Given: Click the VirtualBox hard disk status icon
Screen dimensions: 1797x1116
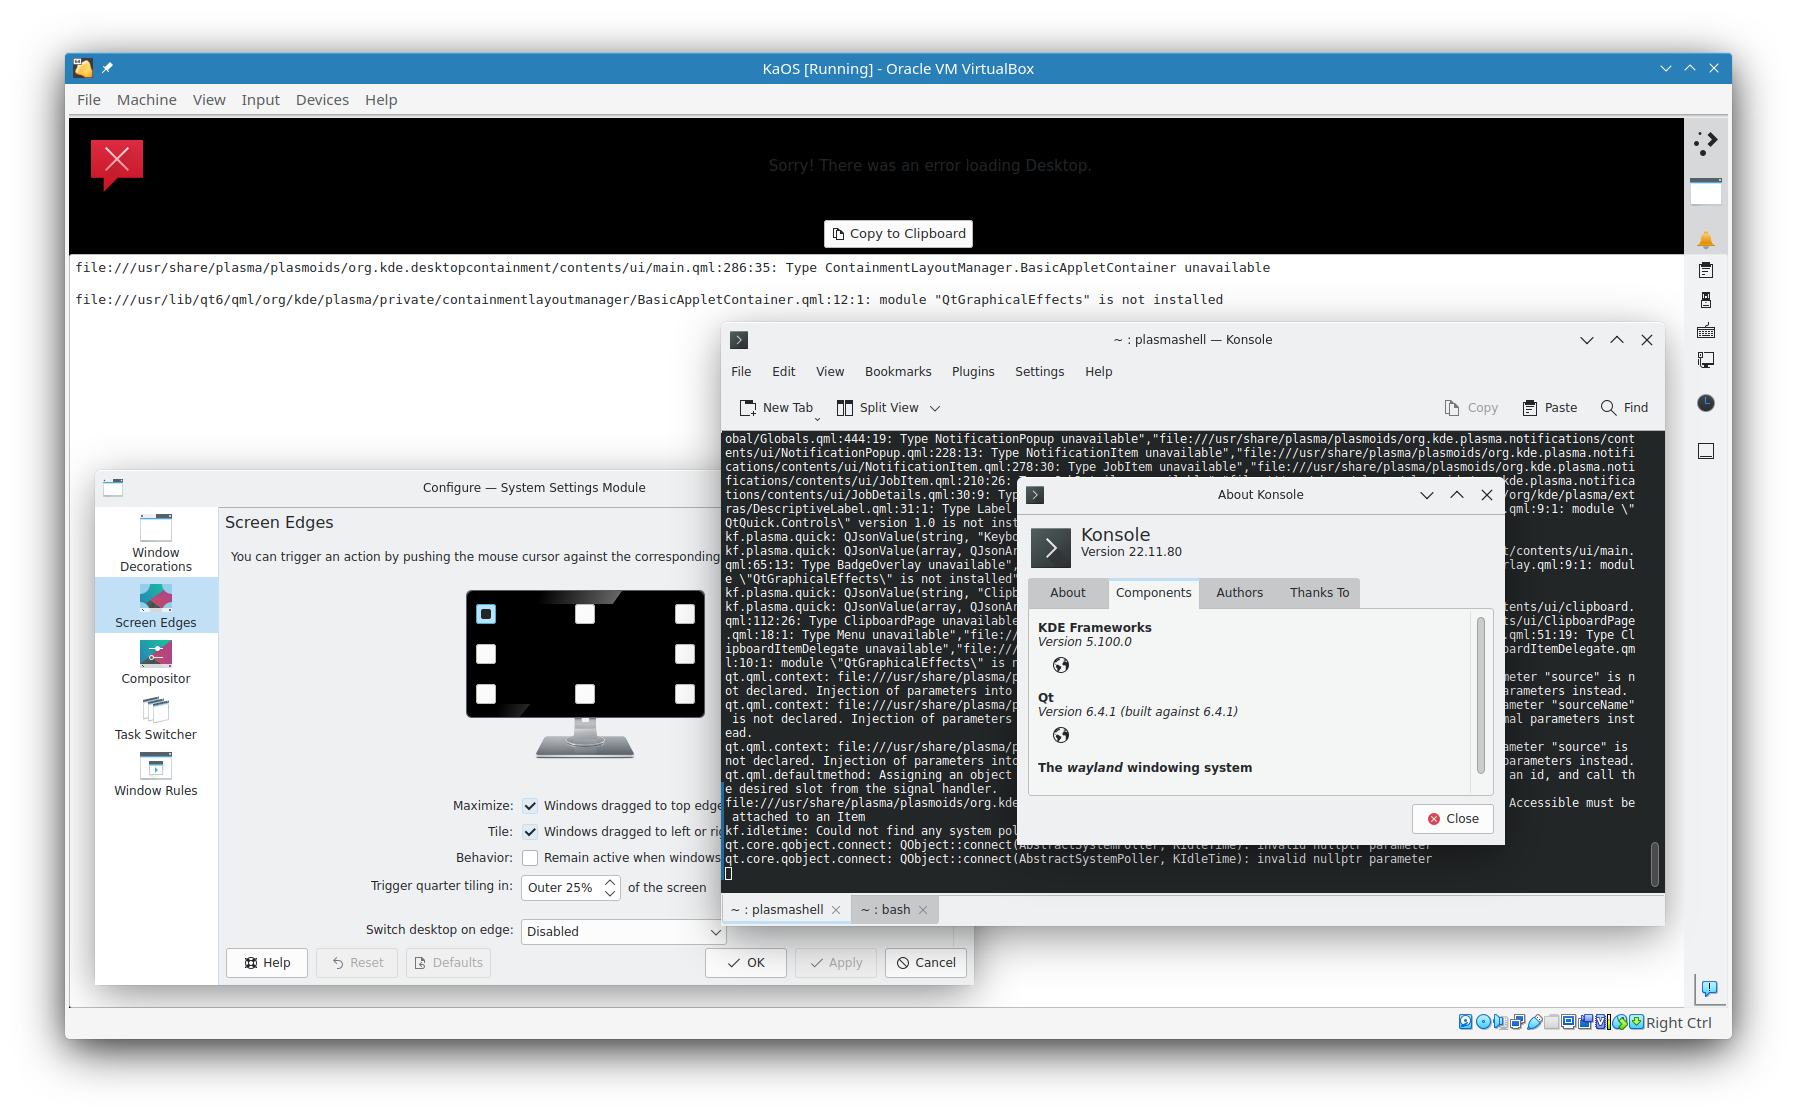Looking at the screenshot, I should [x=1465, y=1022].
